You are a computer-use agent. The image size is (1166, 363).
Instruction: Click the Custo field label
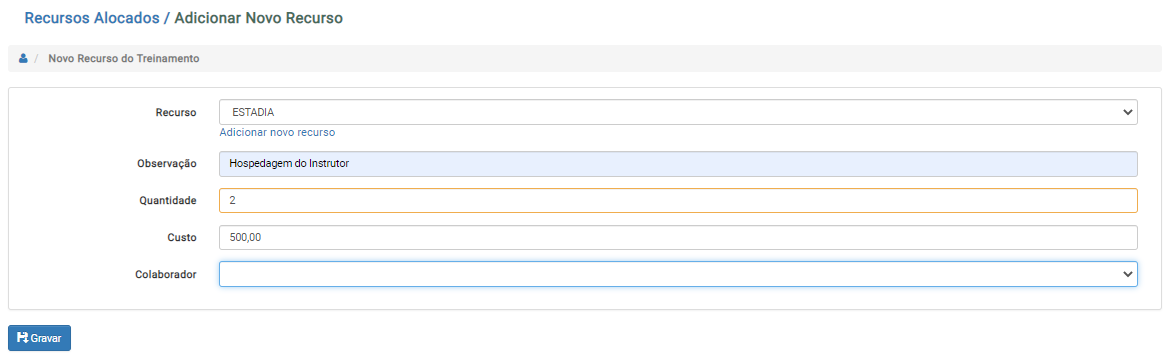coord(181,237)
